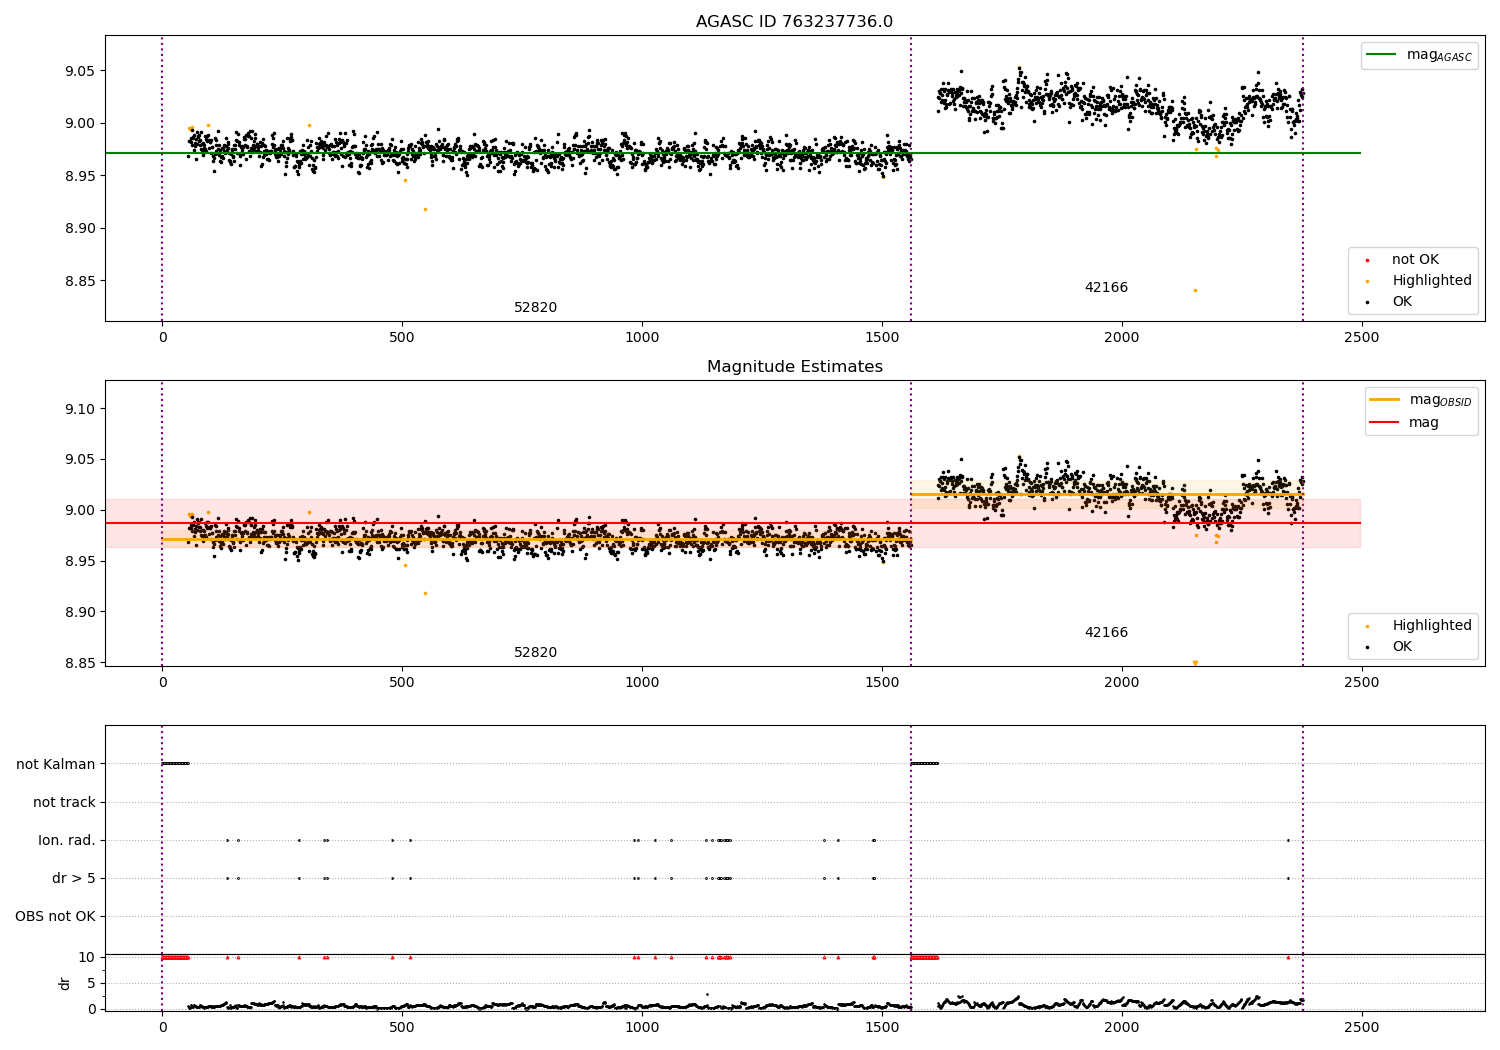Screen dimensions: 1500x1050
Task: Click the 8.90 y-tick in middle plot
Action: (x=80, y=612)
